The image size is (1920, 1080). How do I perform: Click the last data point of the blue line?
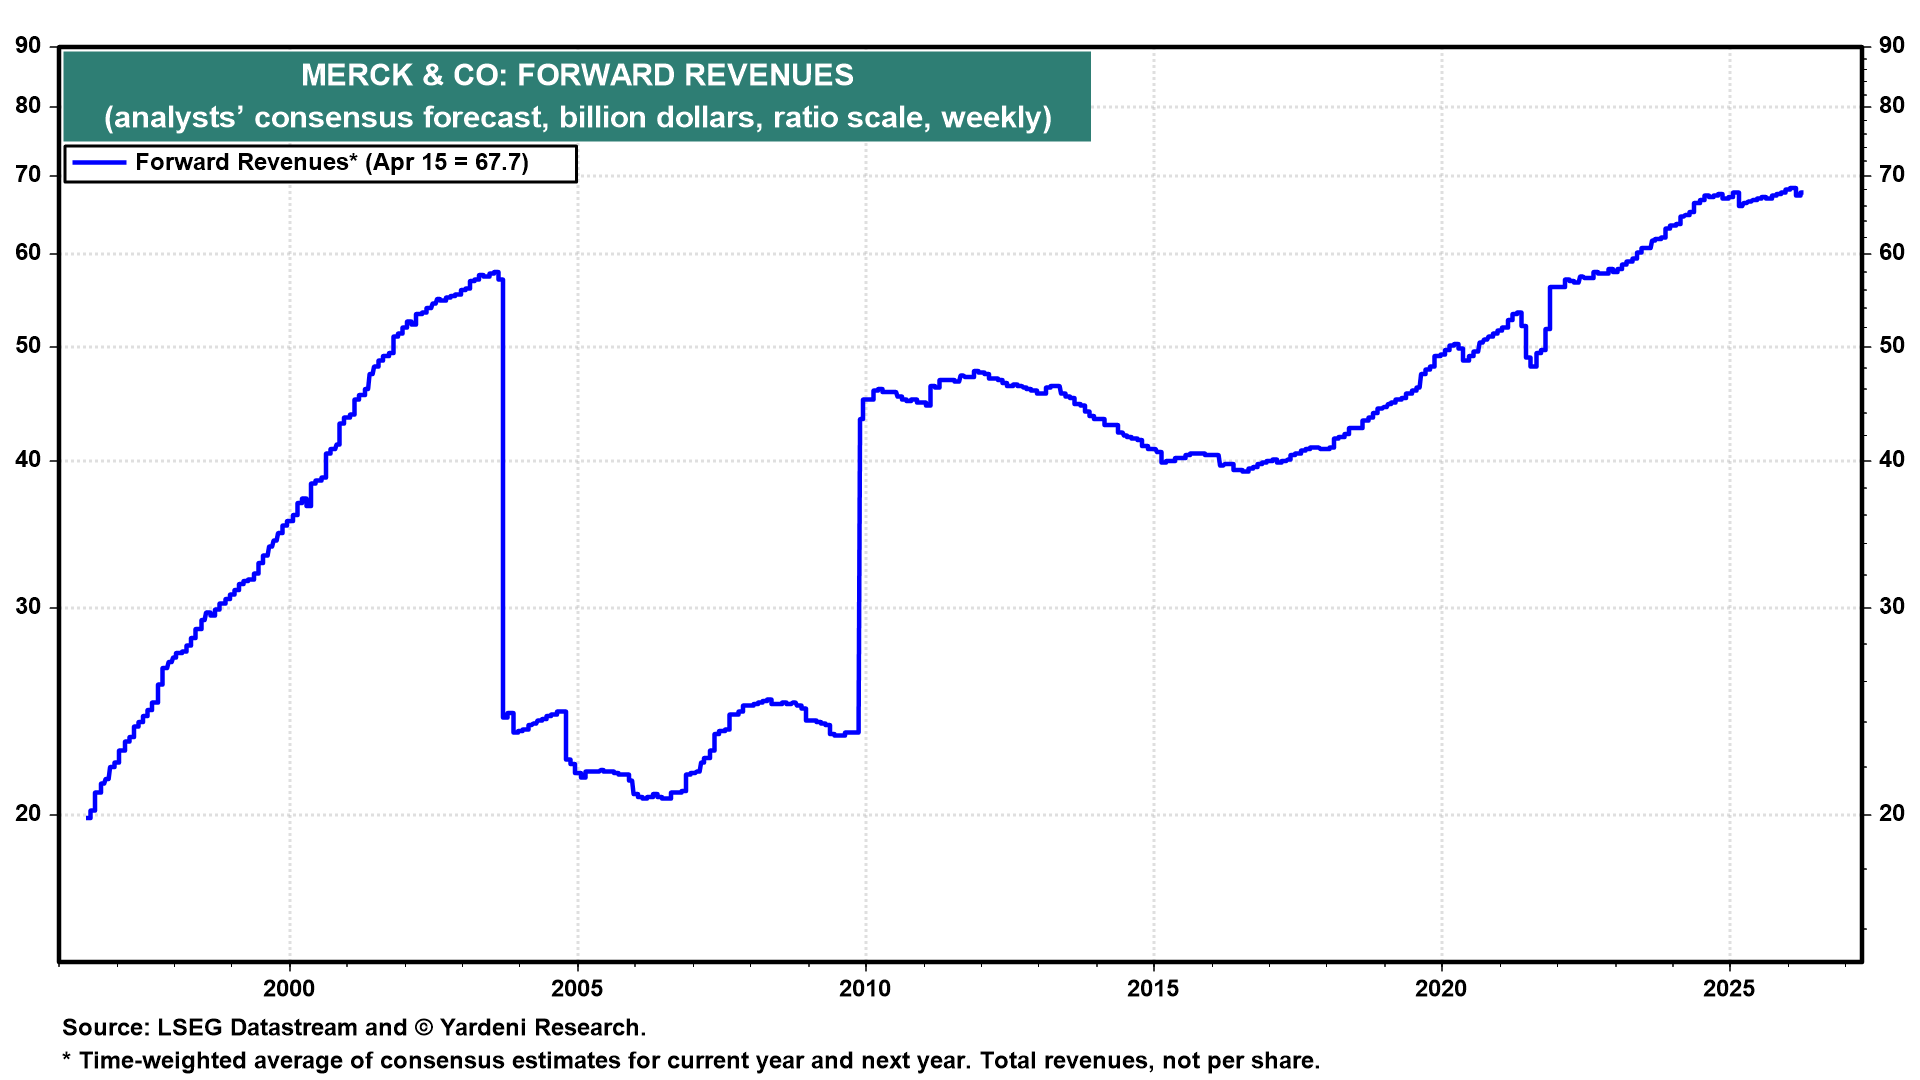click(x=1800, y=193)
